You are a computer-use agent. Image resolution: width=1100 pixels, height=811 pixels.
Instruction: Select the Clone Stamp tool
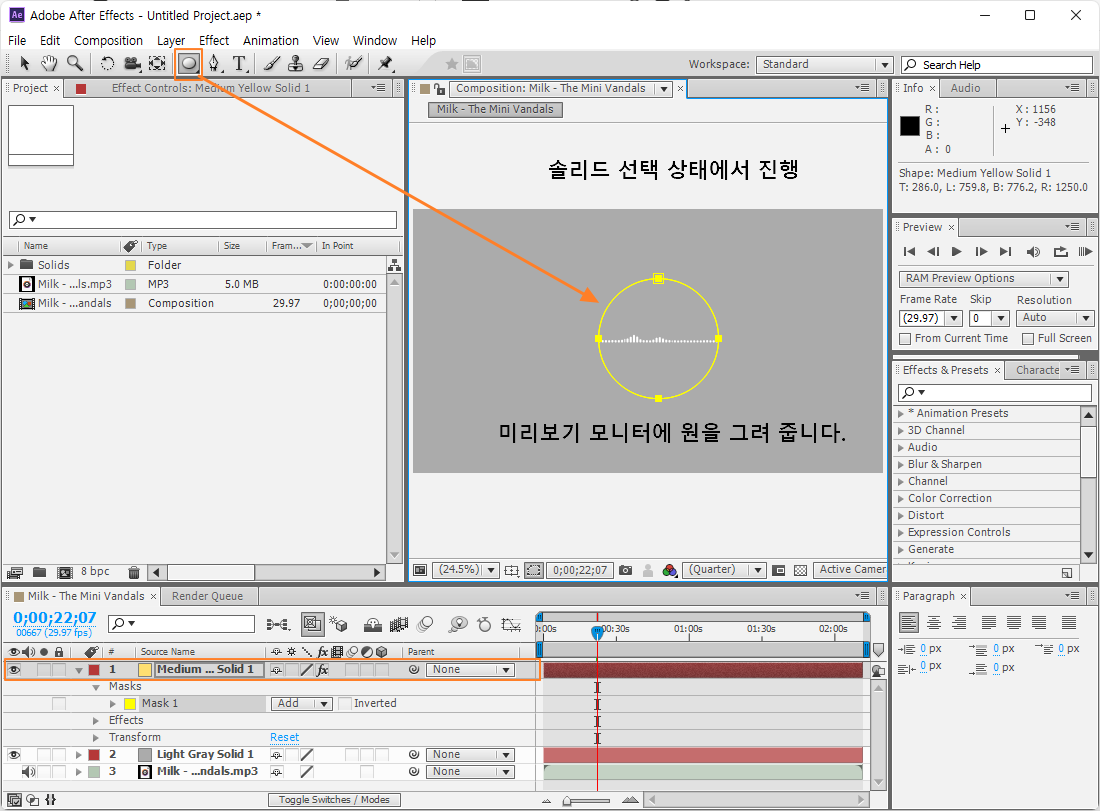[x=295, y=64]
